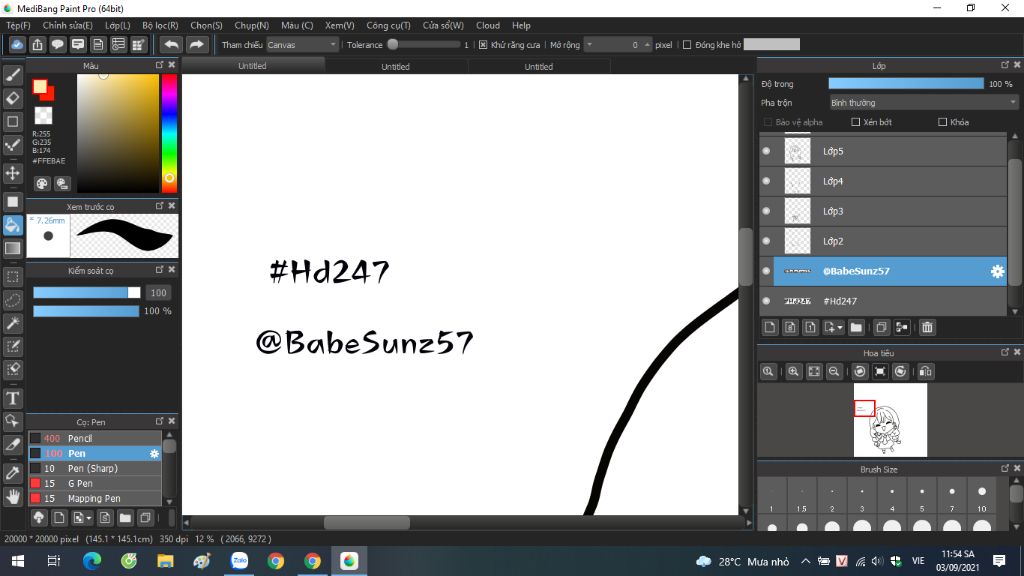Screen dimensions: 1024x576
Task: Select the Move tool
Action: (12, 173)
